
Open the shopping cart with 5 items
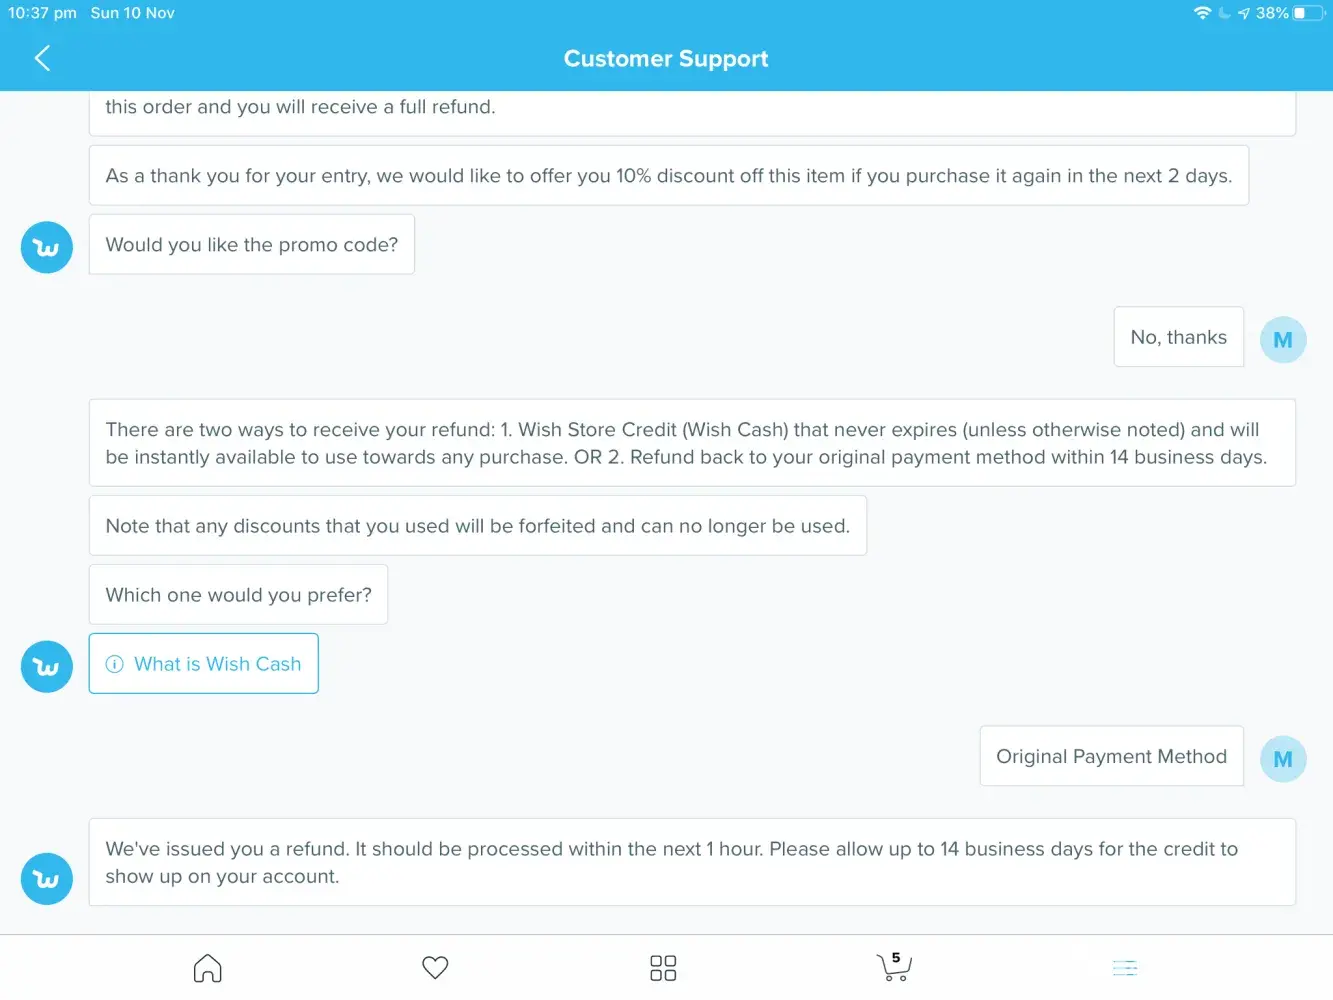(x=893, y=967)
